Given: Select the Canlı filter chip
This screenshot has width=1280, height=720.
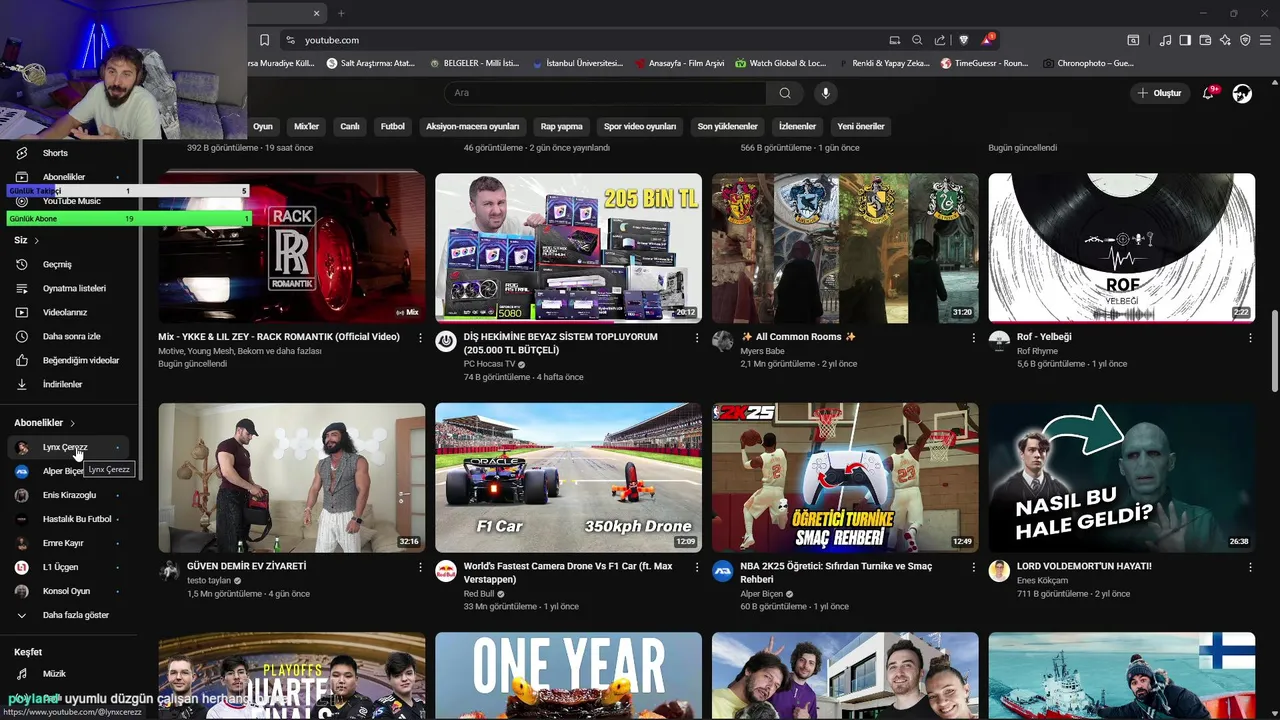Looking at the screenshot, I should pos(350,127).
